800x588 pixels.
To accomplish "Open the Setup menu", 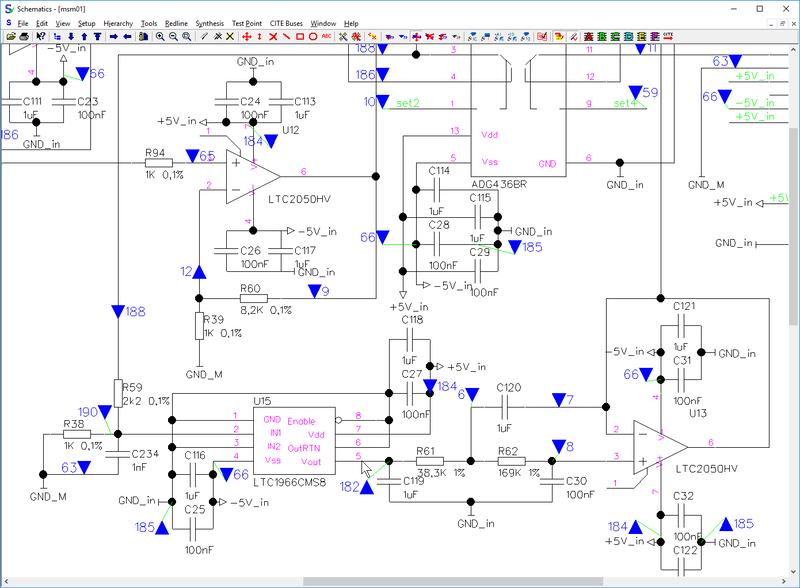I will point(87,23).
